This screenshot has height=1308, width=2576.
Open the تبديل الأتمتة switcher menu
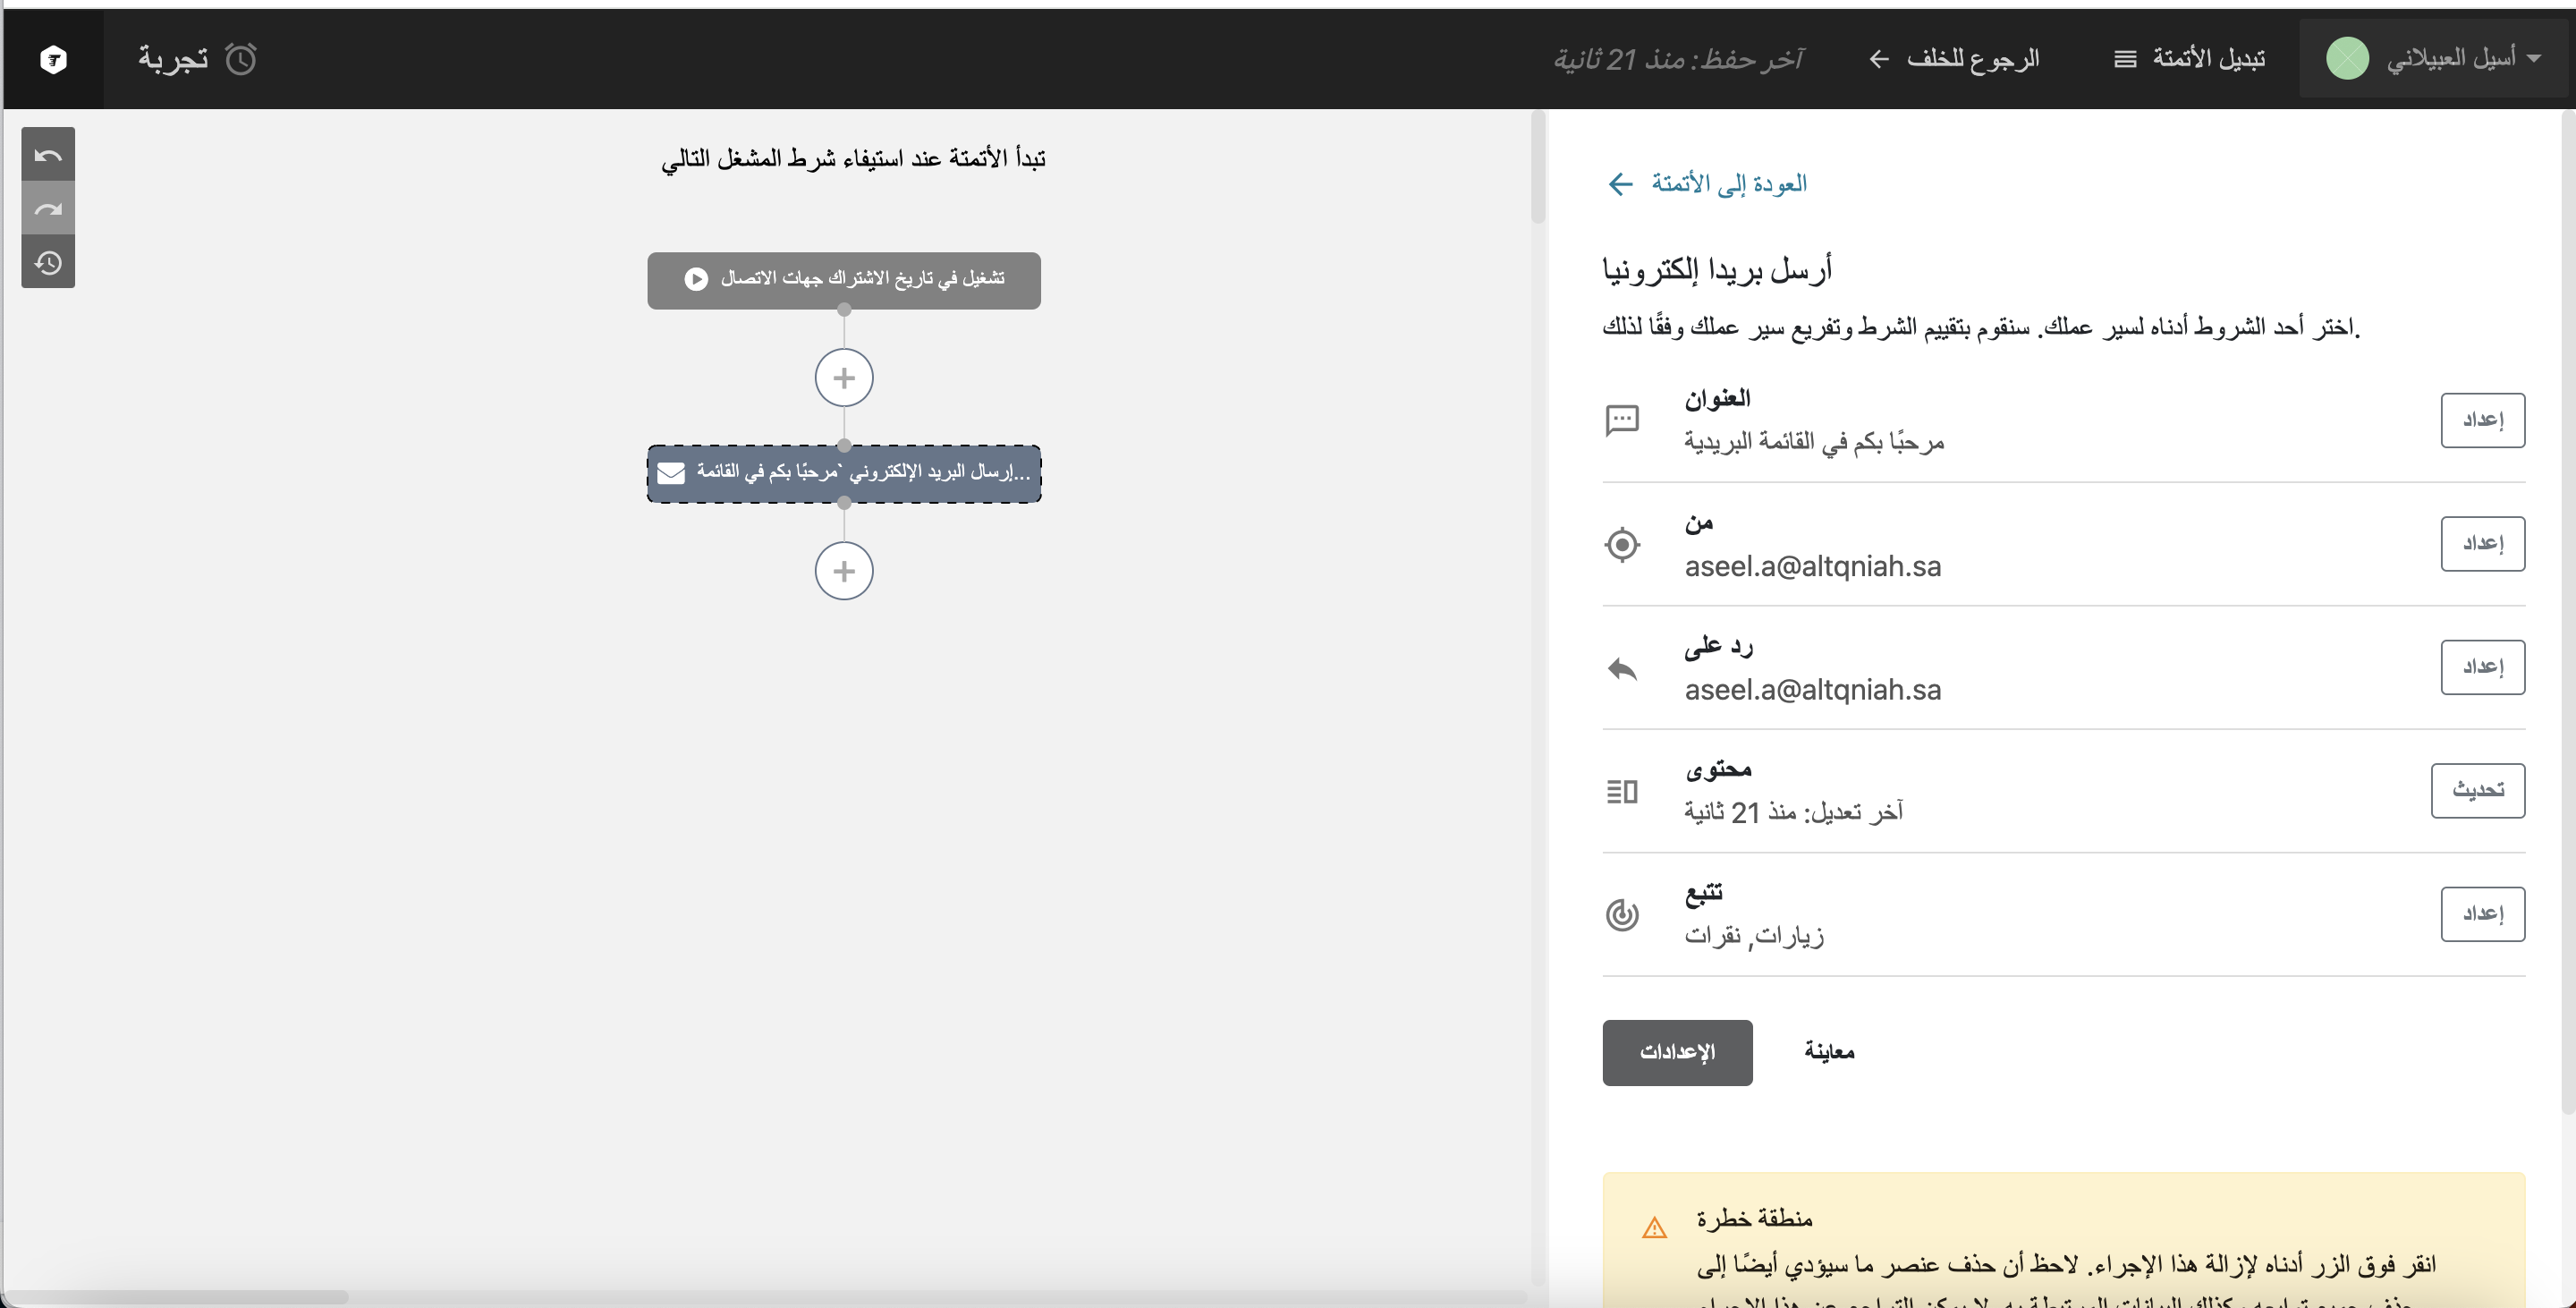2190,59
